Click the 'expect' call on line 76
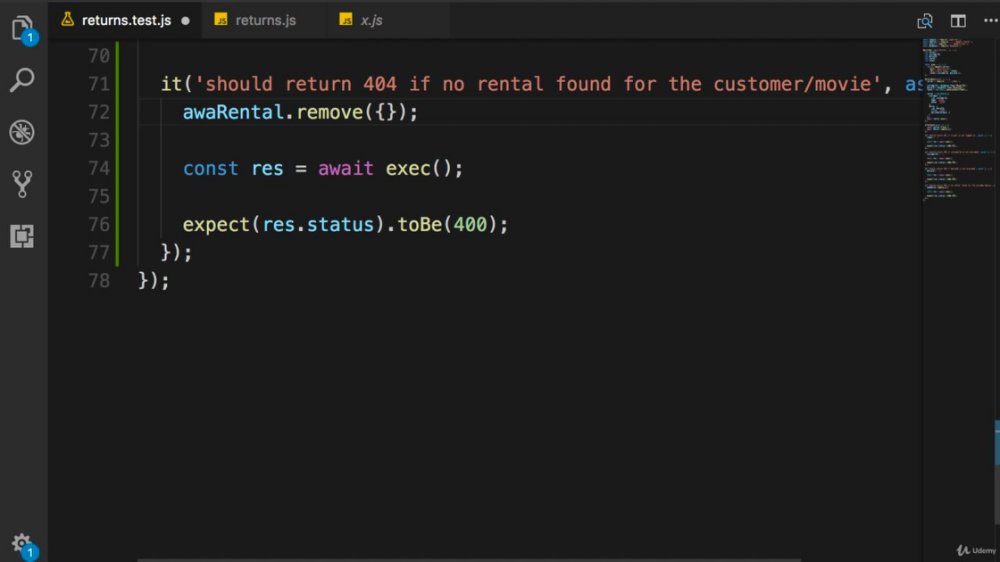The height and width of the screenshot is (562, 1000). pyautogui.click(x=216, y=225)
